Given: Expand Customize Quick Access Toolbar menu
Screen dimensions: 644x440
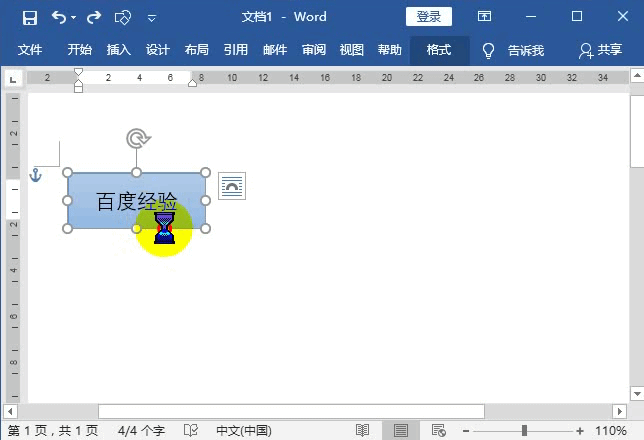Looking at the screenshot, I should [152, 18].
